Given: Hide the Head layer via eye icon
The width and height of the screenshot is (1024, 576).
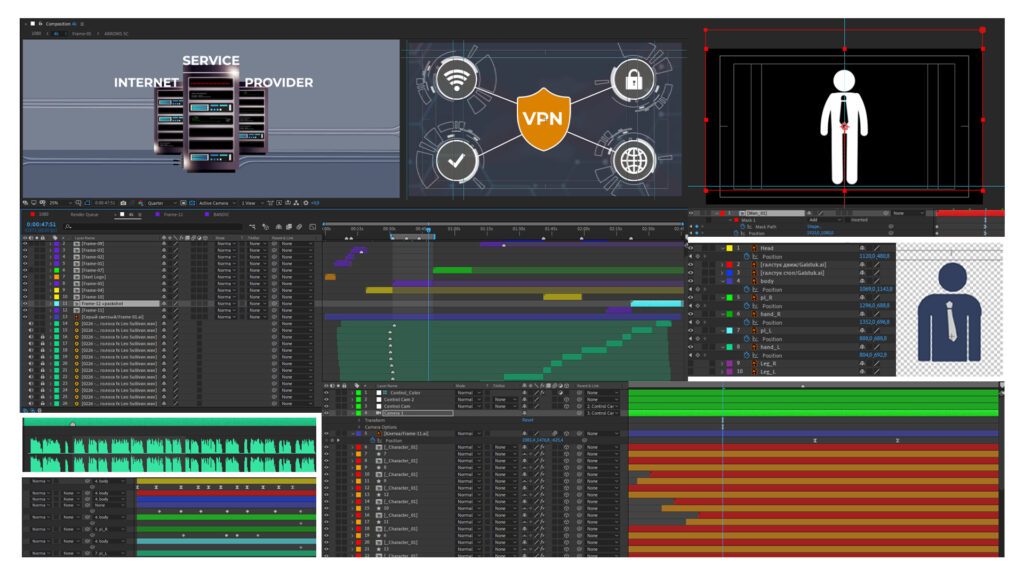Looking at the screenshot, I should click(x=691, y=248).
